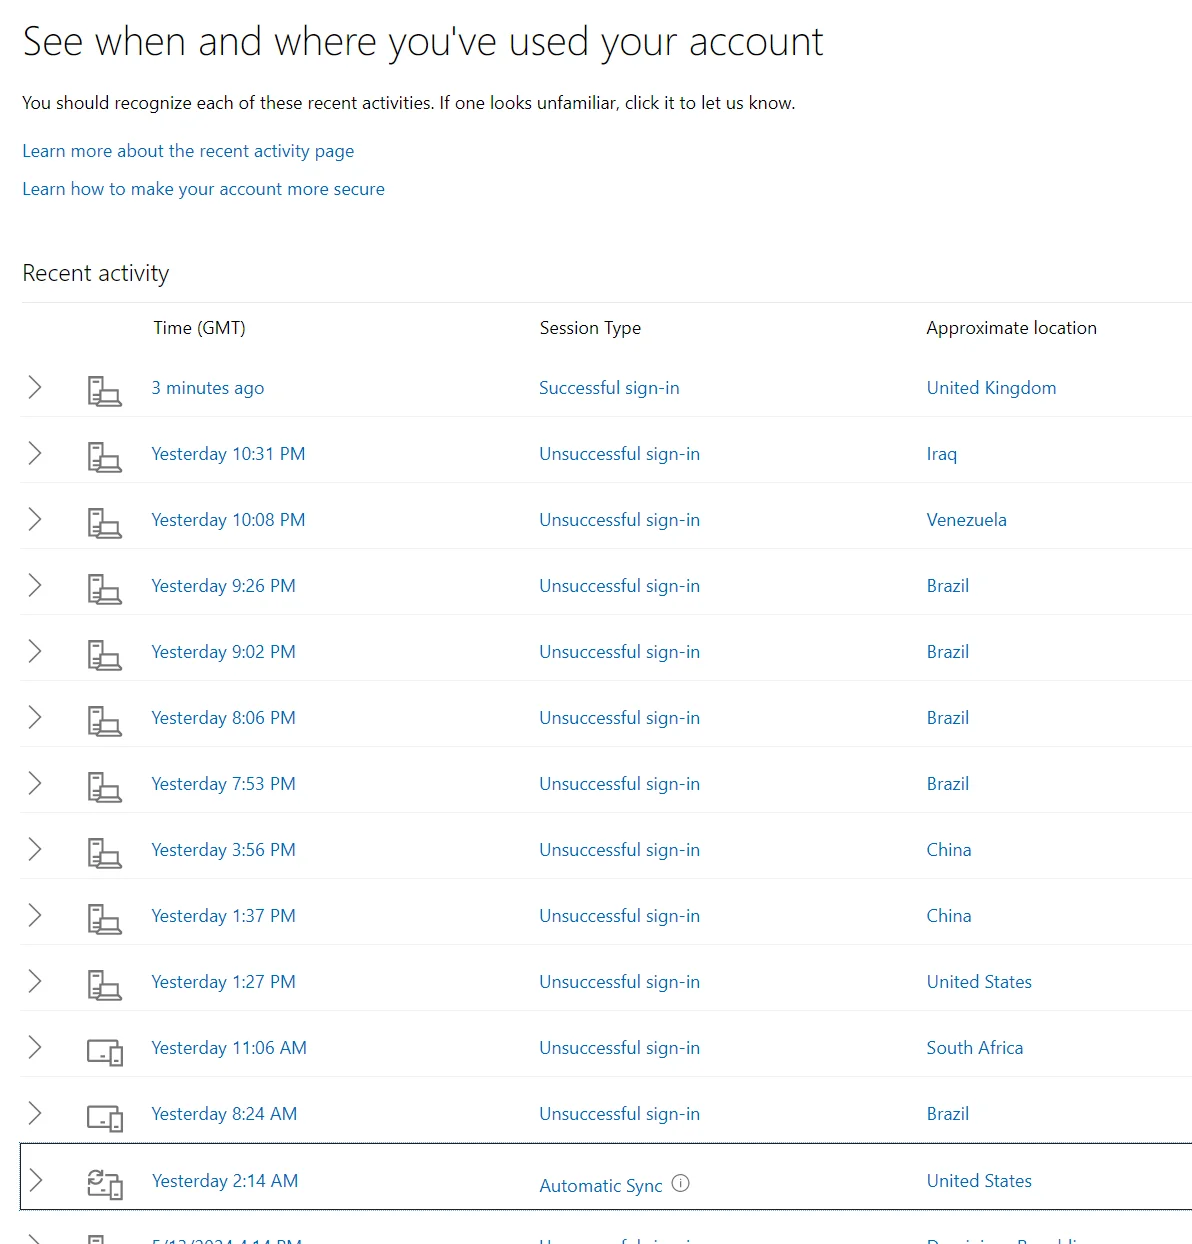Click the device icon beside Yesterday 8:06 PM
Viewport: 1192px width, 1244px height.
104,720
